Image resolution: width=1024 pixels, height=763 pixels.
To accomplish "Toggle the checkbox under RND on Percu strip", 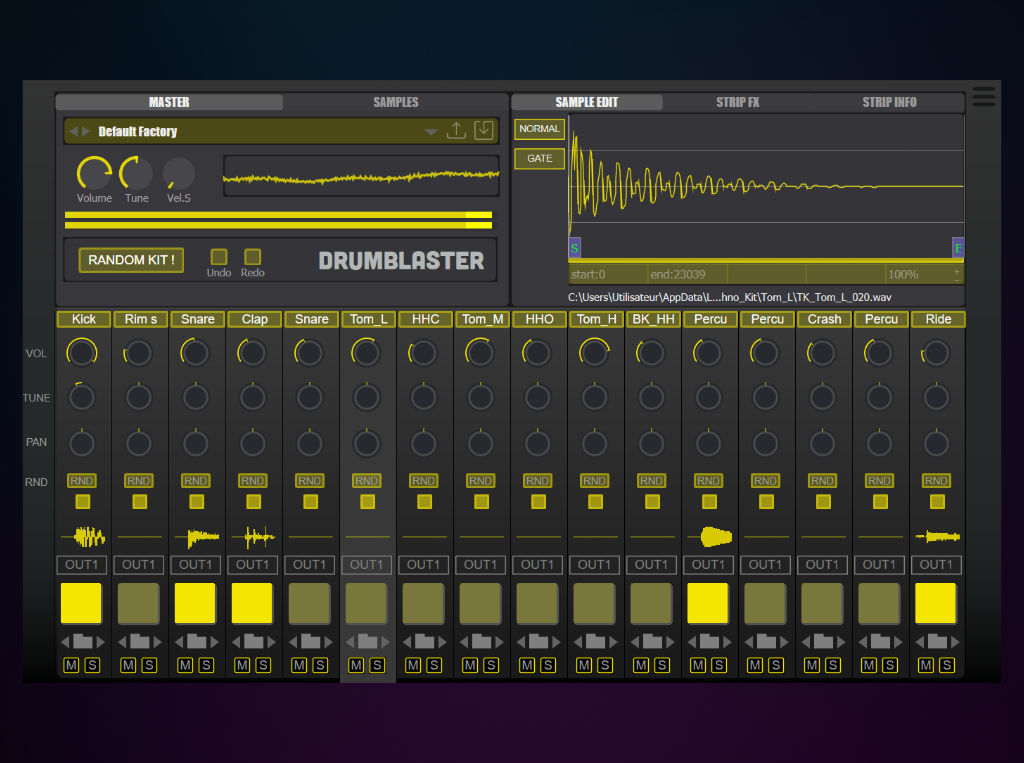I will point(708,501).
